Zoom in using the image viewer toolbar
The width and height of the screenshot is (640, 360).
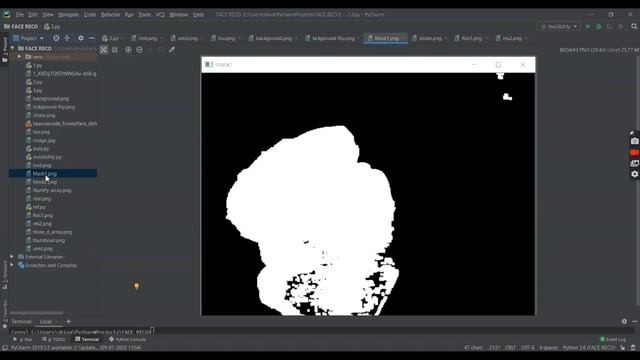click(x=128, y=50)
